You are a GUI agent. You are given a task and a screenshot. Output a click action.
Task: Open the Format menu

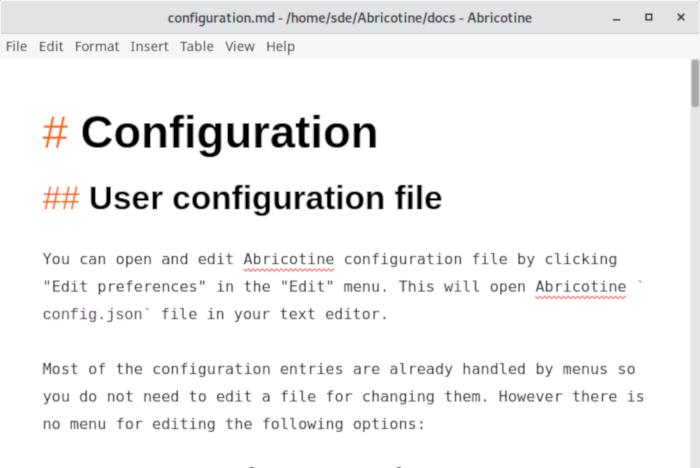[x=97, y=46]
